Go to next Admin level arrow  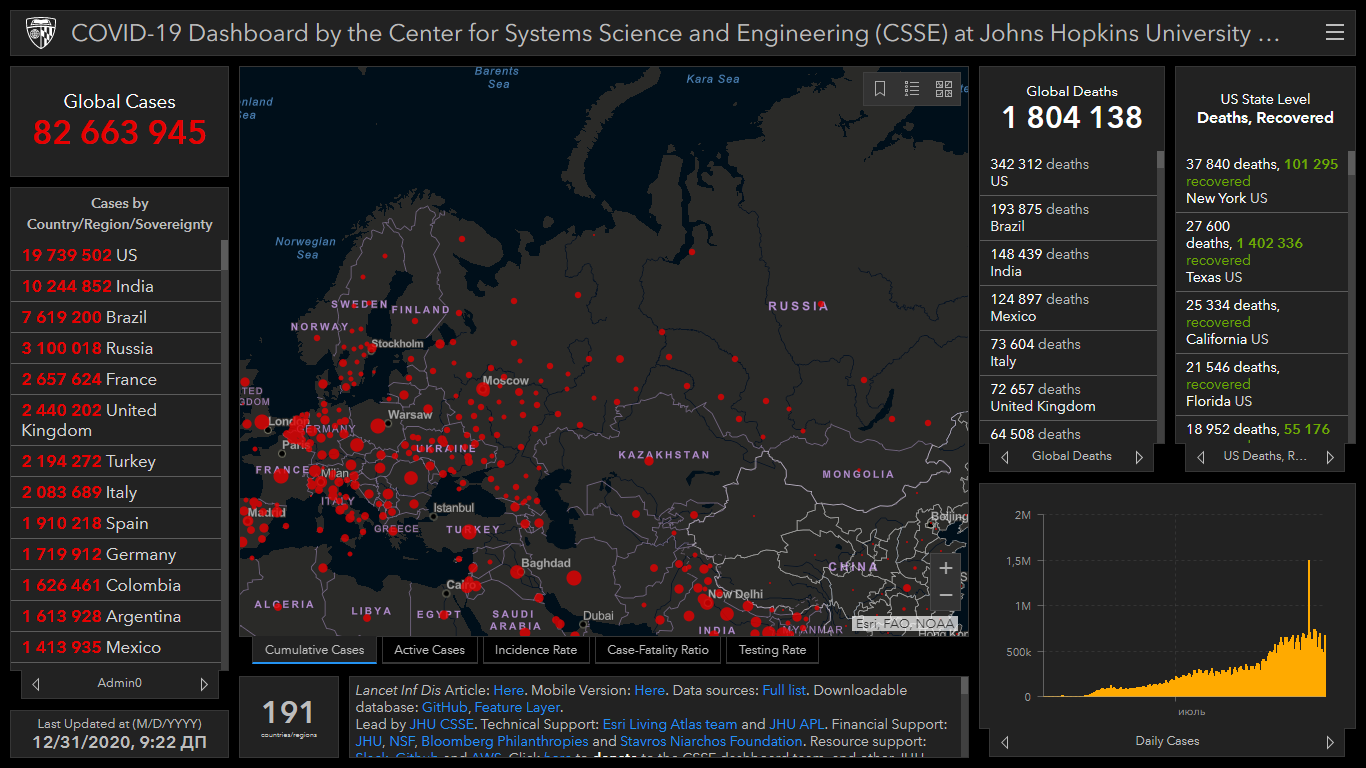coord(204,684)
